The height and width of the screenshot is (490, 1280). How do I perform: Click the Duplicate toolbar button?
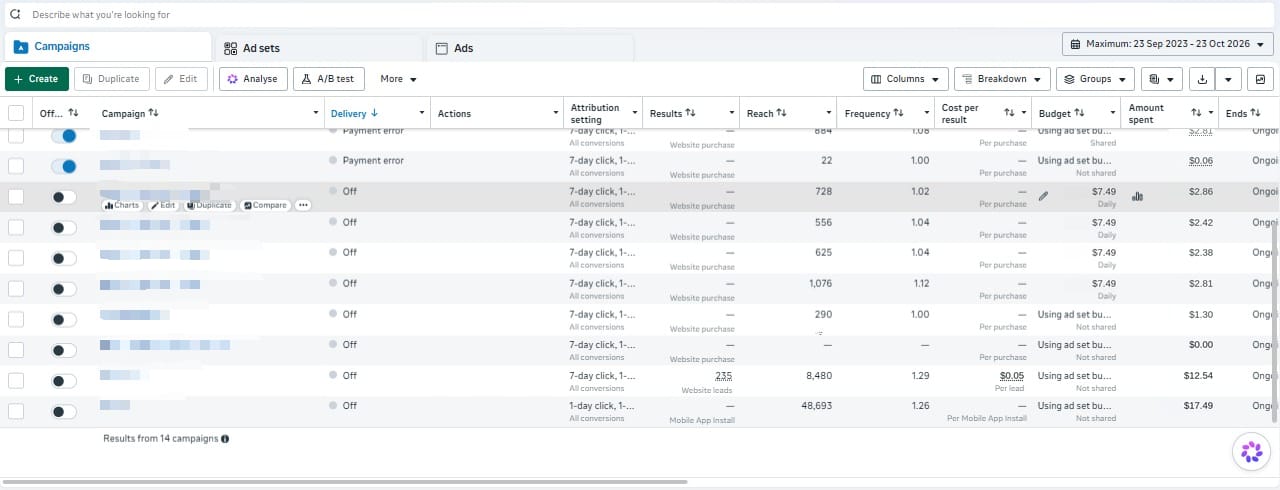tap(111, 79)
